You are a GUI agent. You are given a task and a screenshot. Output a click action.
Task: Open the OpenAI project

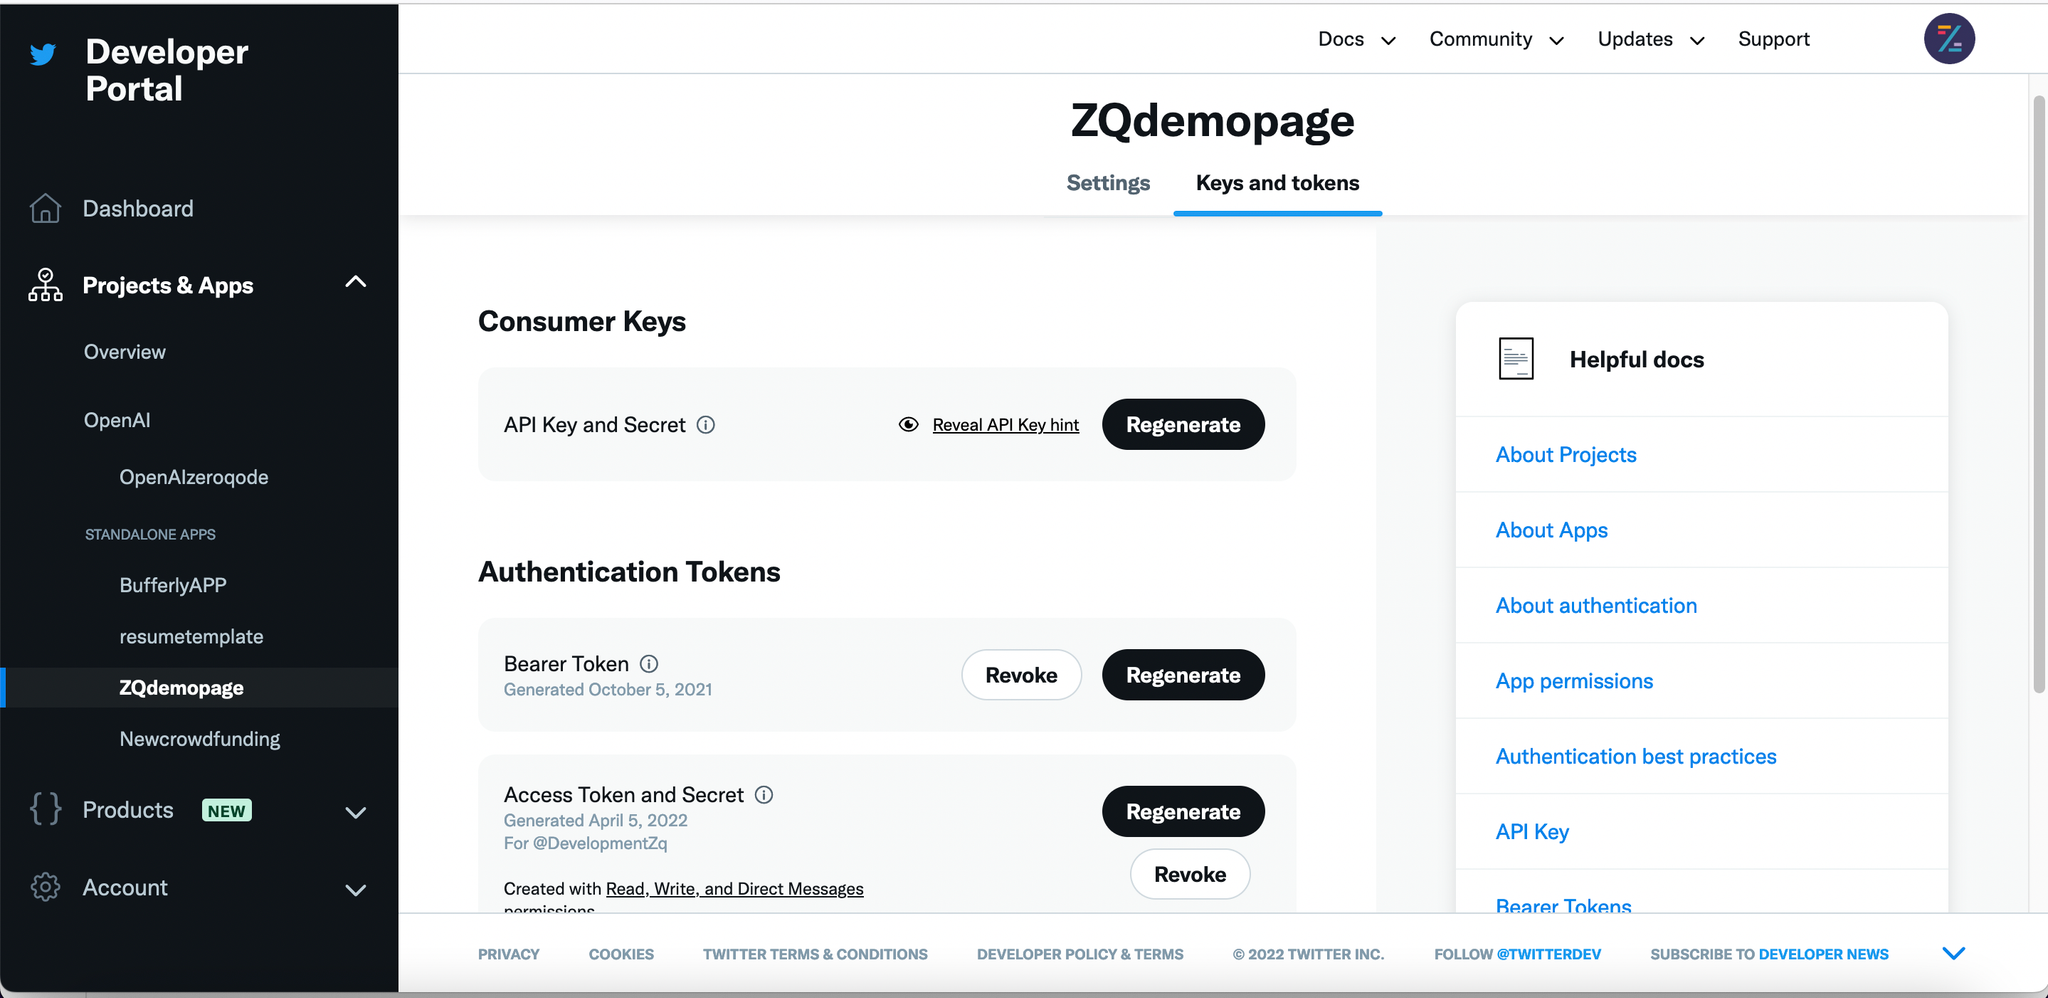117,420
